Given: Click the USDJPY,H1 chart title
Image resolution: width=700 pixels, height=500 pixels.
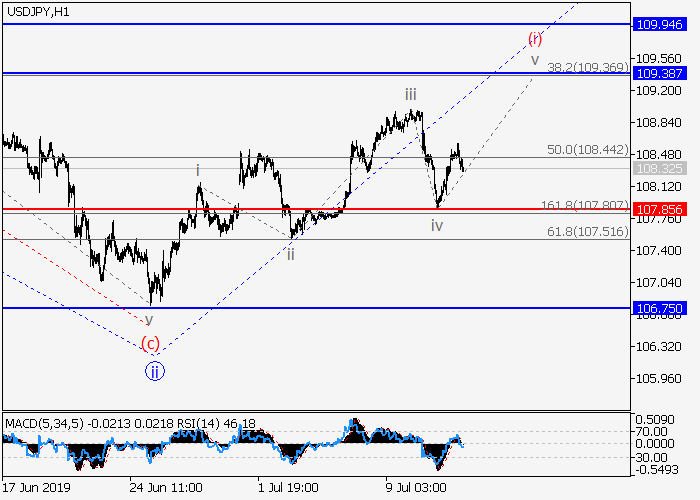Looking at the screenshot, I should coord(38,9).
